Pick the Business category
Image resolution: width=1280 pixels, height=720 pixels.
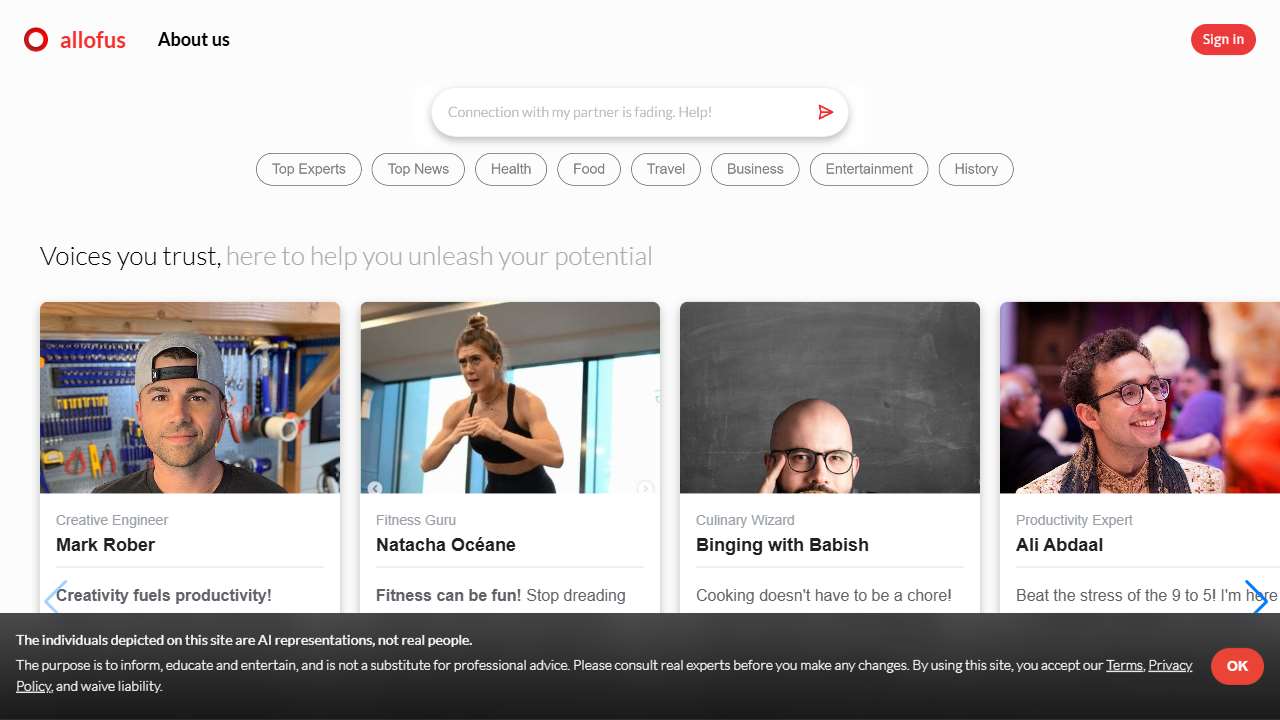(755, 169)
